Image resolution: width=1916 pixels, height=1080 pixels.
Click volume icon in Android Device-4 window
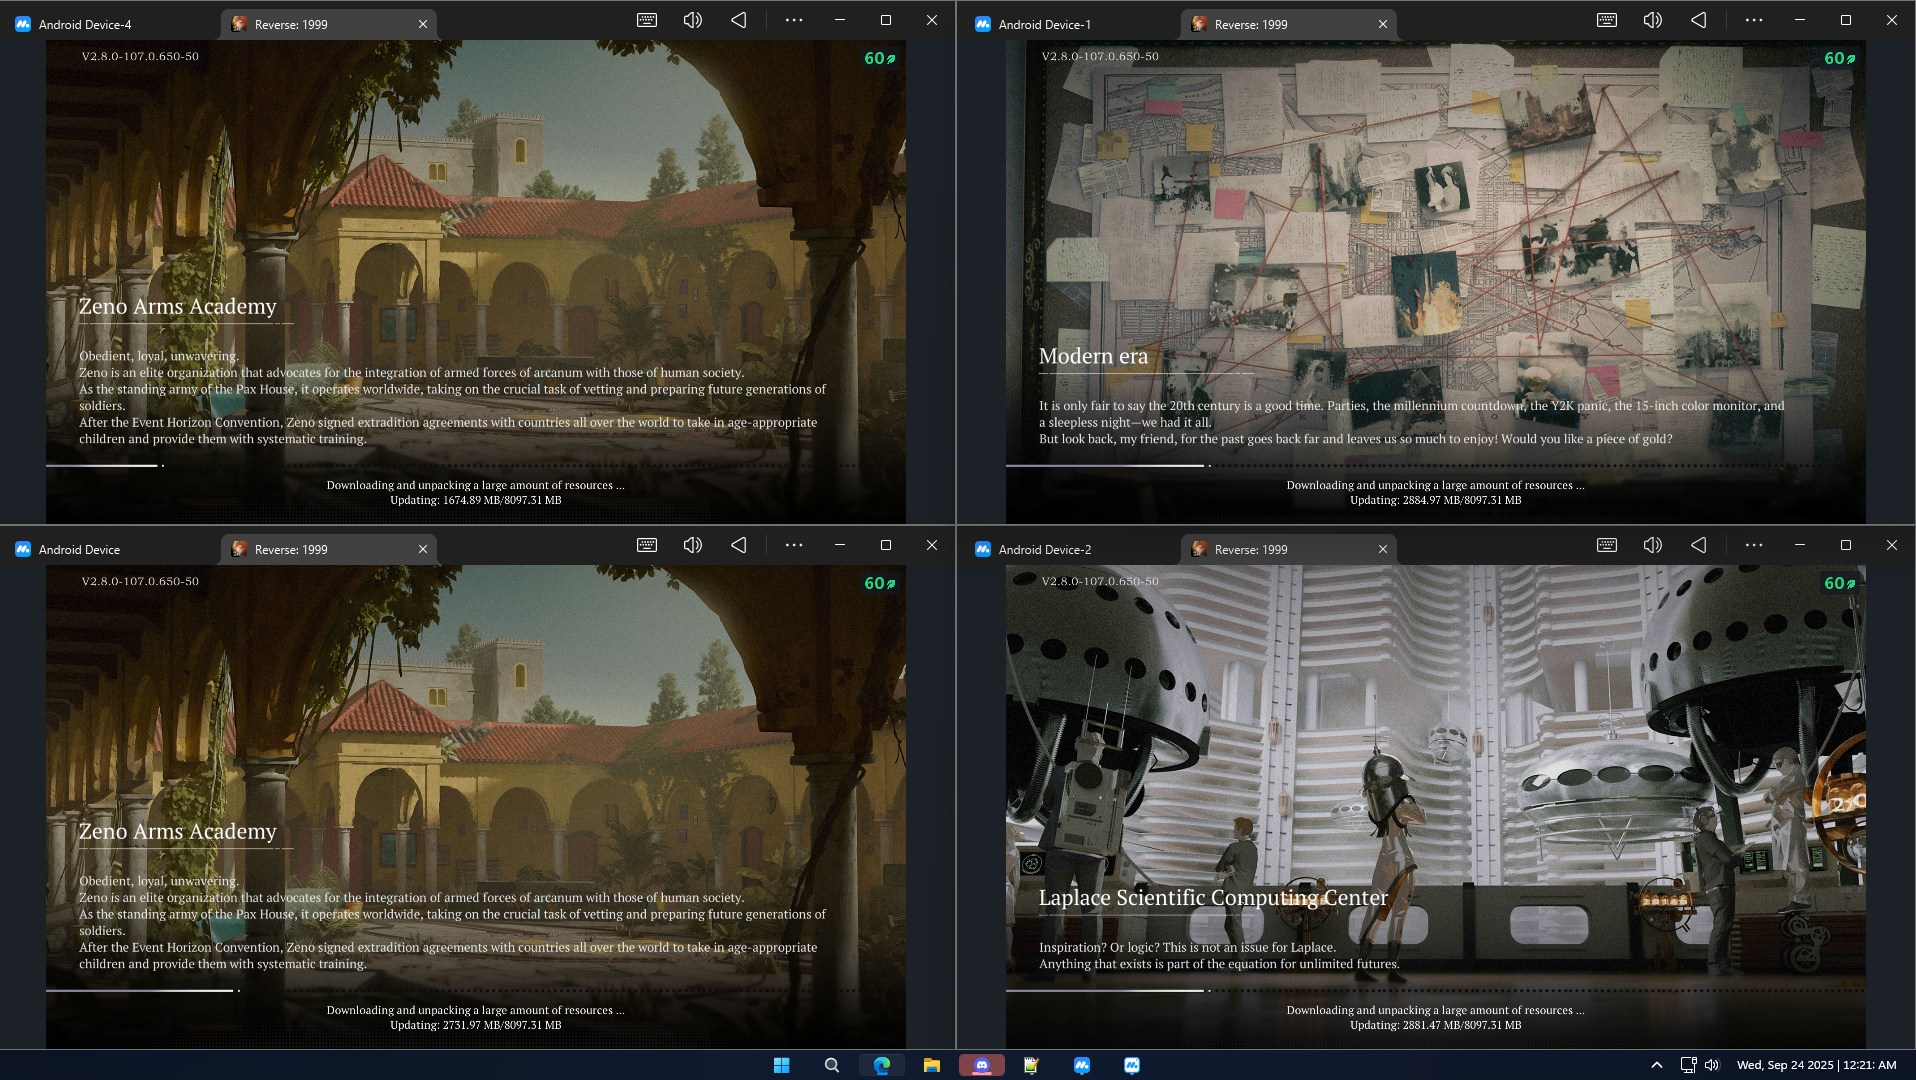pyautogui.click(x=693, y=20)
